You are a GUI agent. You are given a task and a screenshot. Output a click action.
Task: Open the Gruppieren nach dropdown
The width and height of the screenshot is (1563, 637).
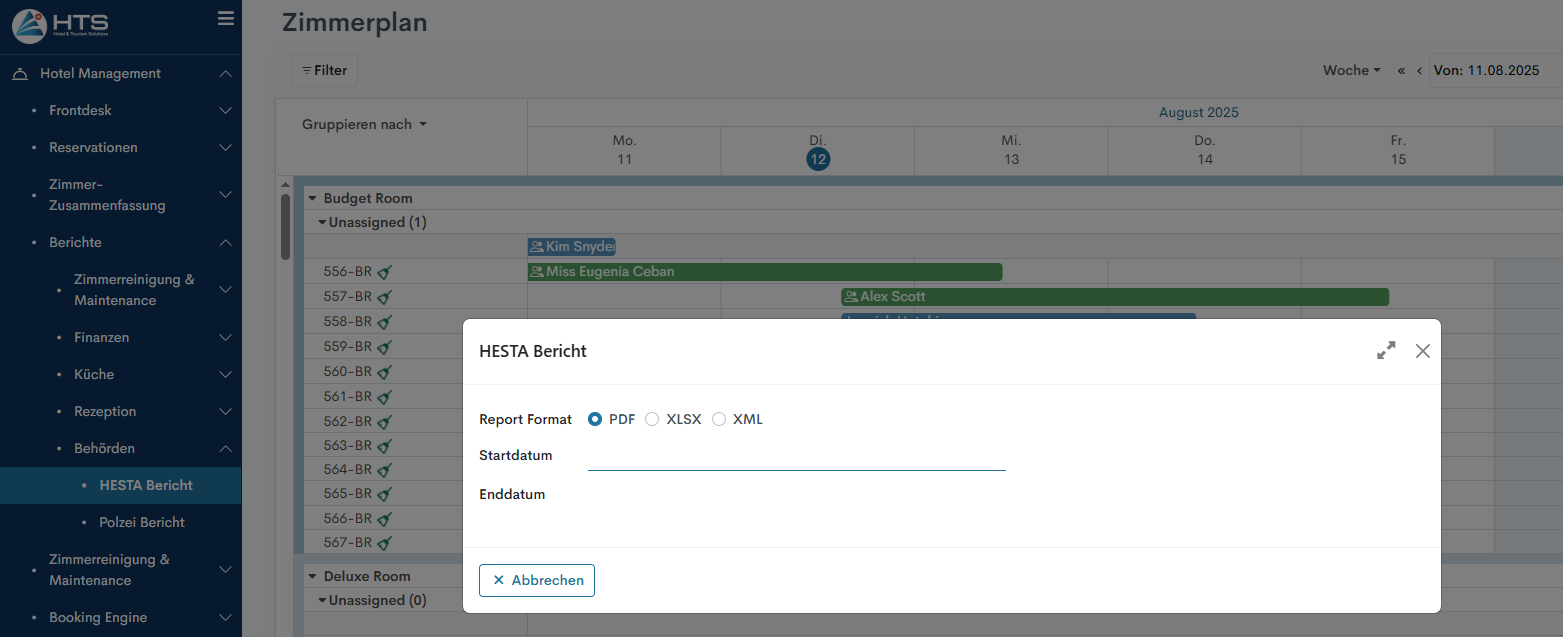pyautogui.click(x=364, y=125)
